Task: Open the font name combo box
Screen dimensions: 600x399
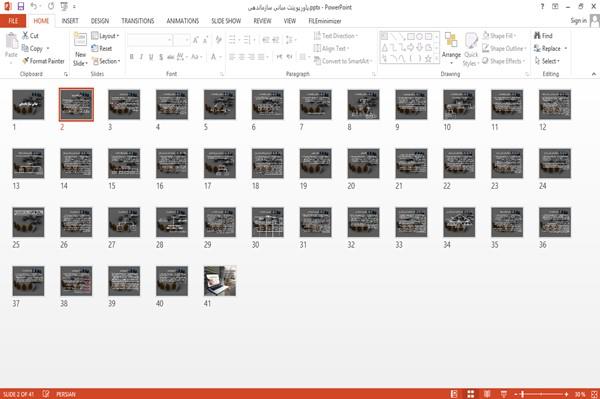Action: [149, 40]
